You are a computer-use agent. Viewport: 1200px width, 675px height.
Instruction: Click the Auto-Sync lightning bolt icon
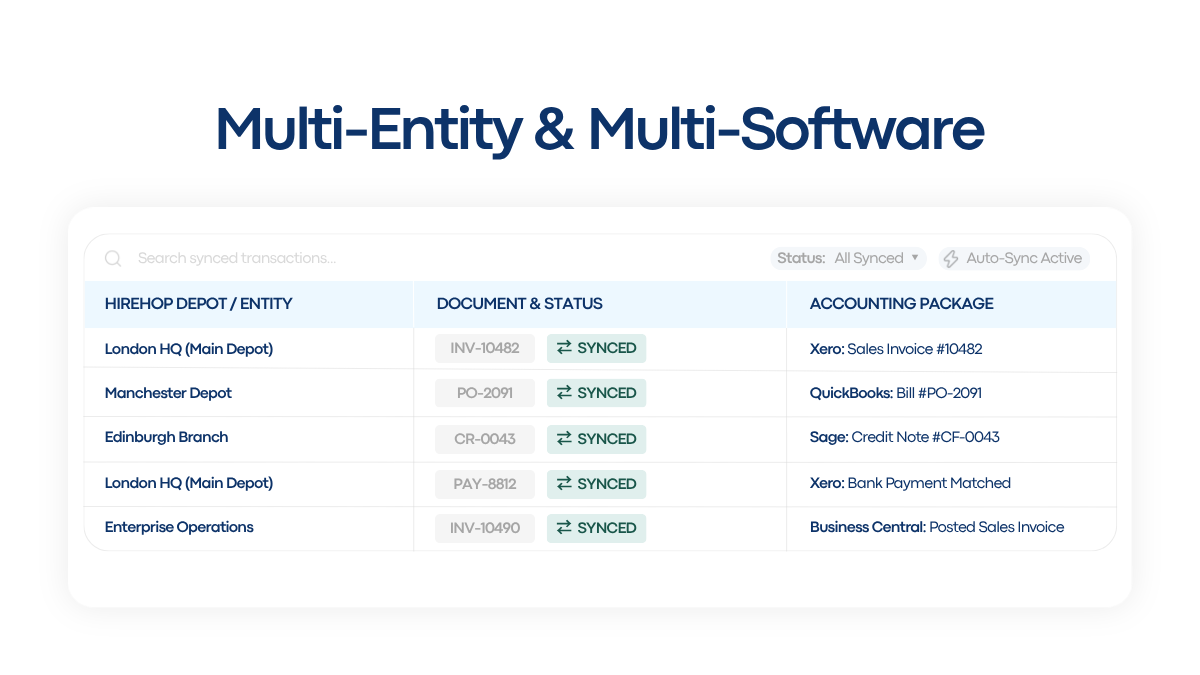(951, 258)
